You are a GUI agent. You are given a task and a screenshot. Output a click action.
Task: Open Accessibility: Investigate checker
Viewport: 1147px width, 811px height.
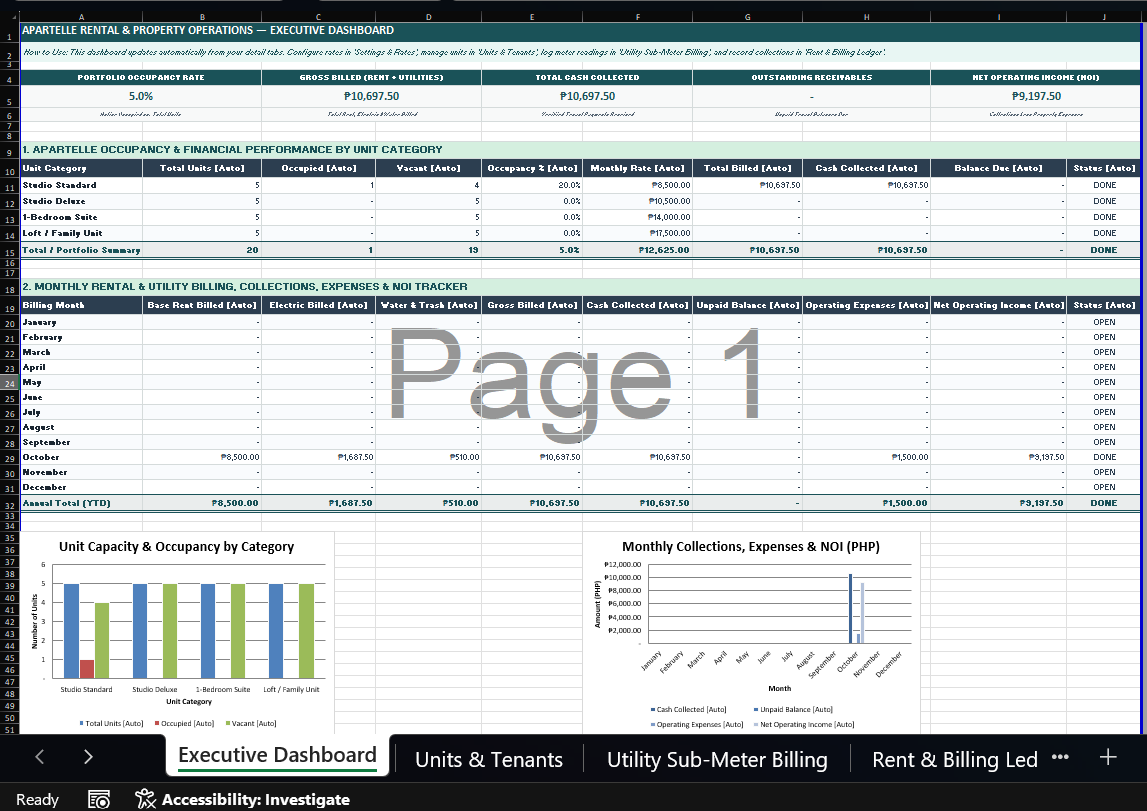point(243,799)
